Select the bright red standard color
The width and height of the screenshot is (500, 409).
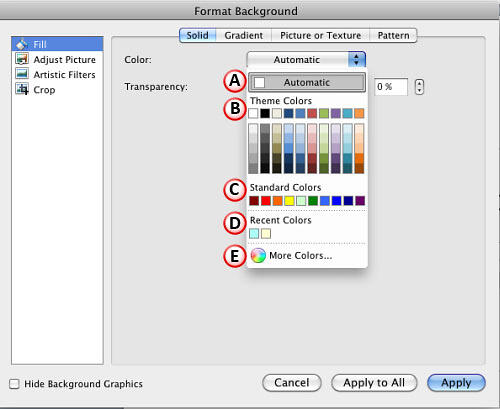click(266, 201)
